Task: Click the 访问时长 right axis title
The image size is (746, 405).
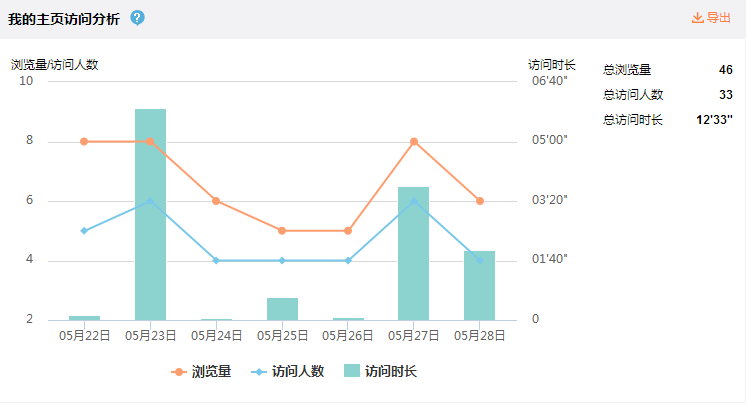Action: (x=552, y=65)
